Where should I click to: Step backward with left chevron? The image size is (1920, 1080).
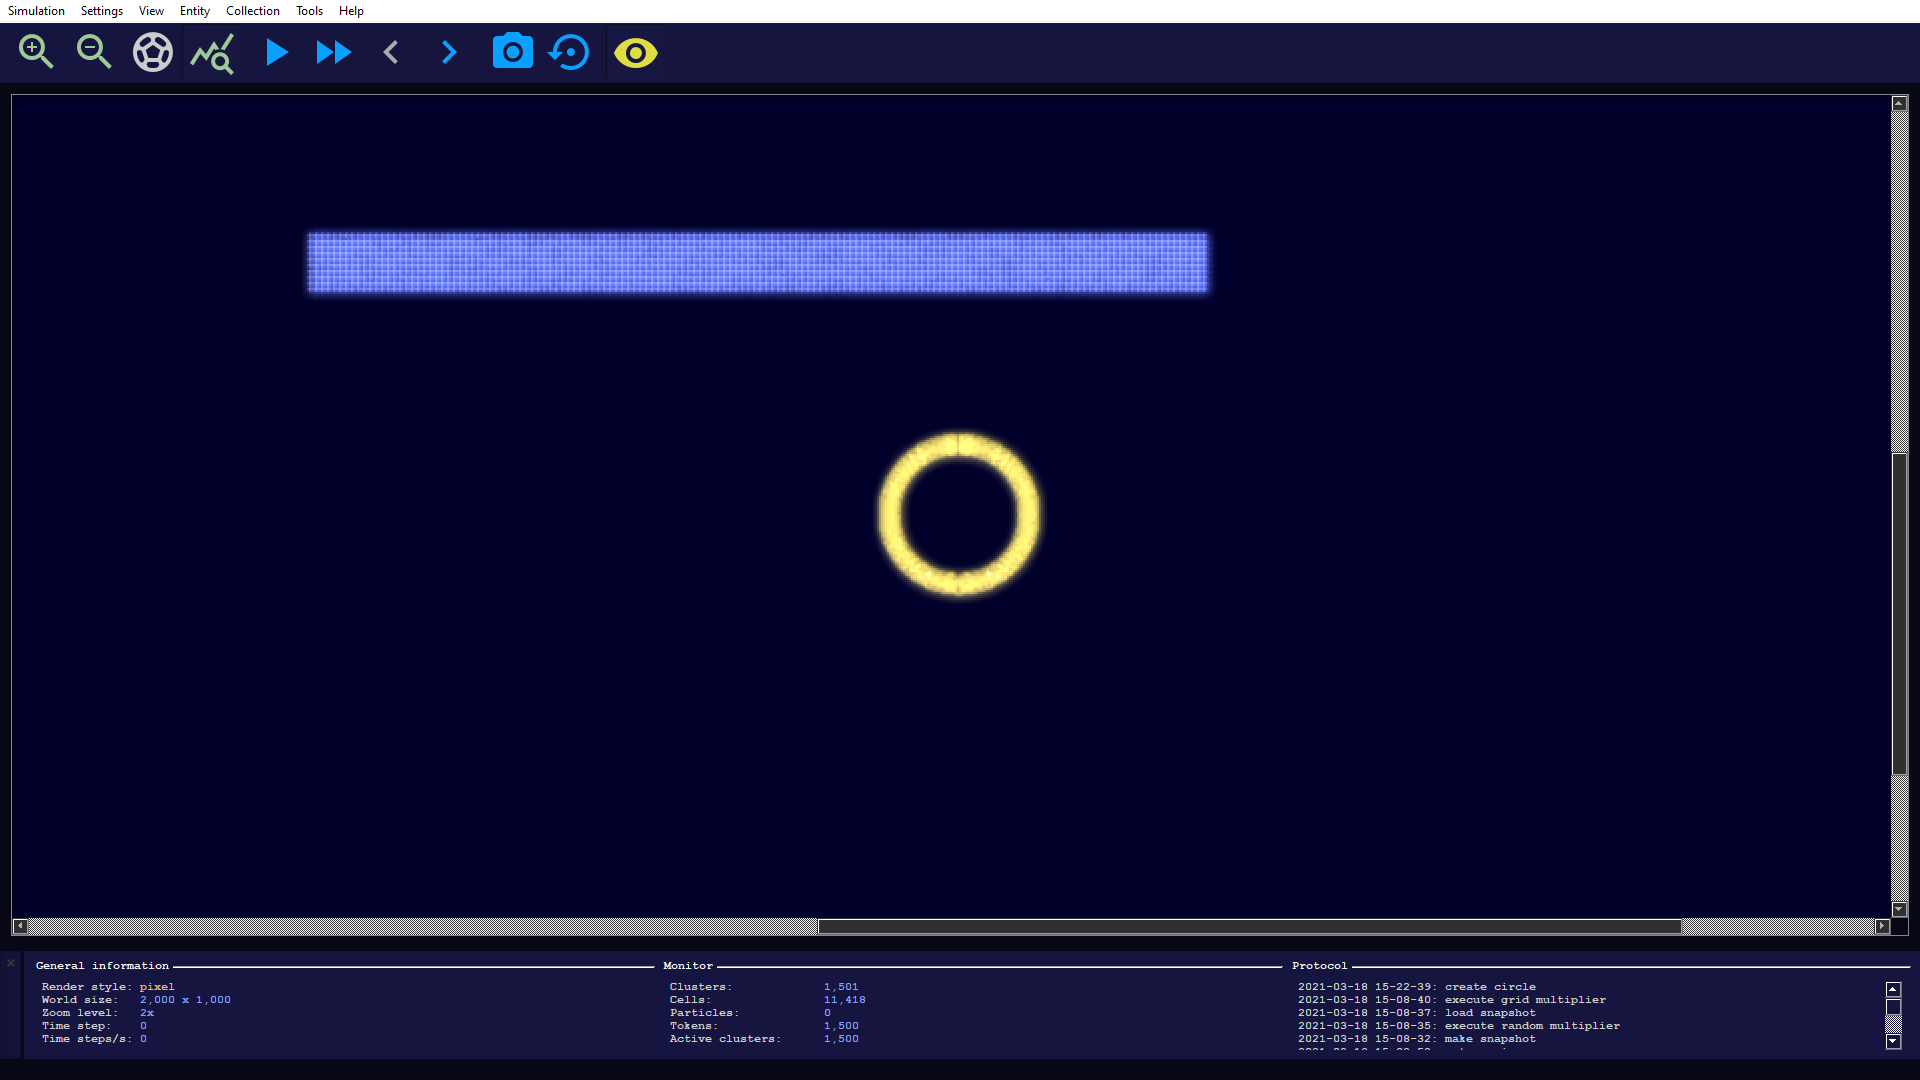tap(391, 52)
